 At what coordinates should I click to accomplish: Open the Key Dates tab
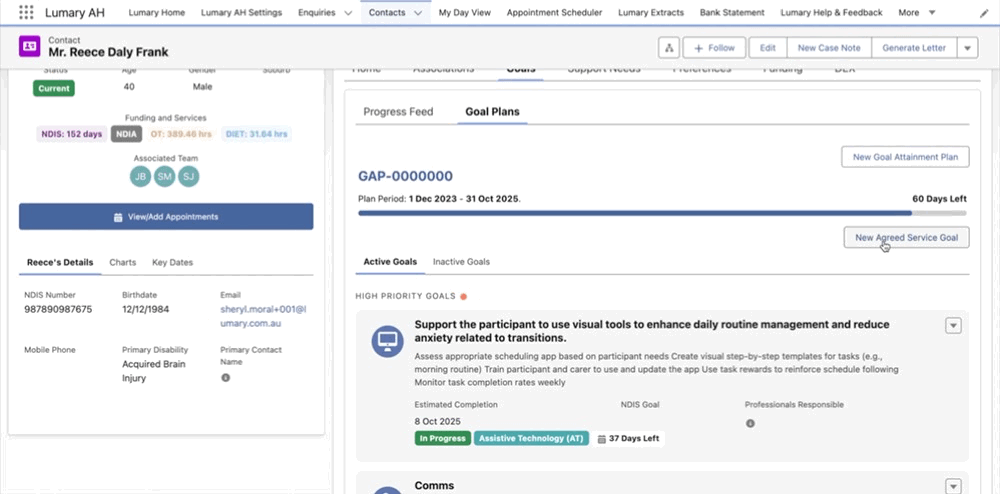[172, 263]
